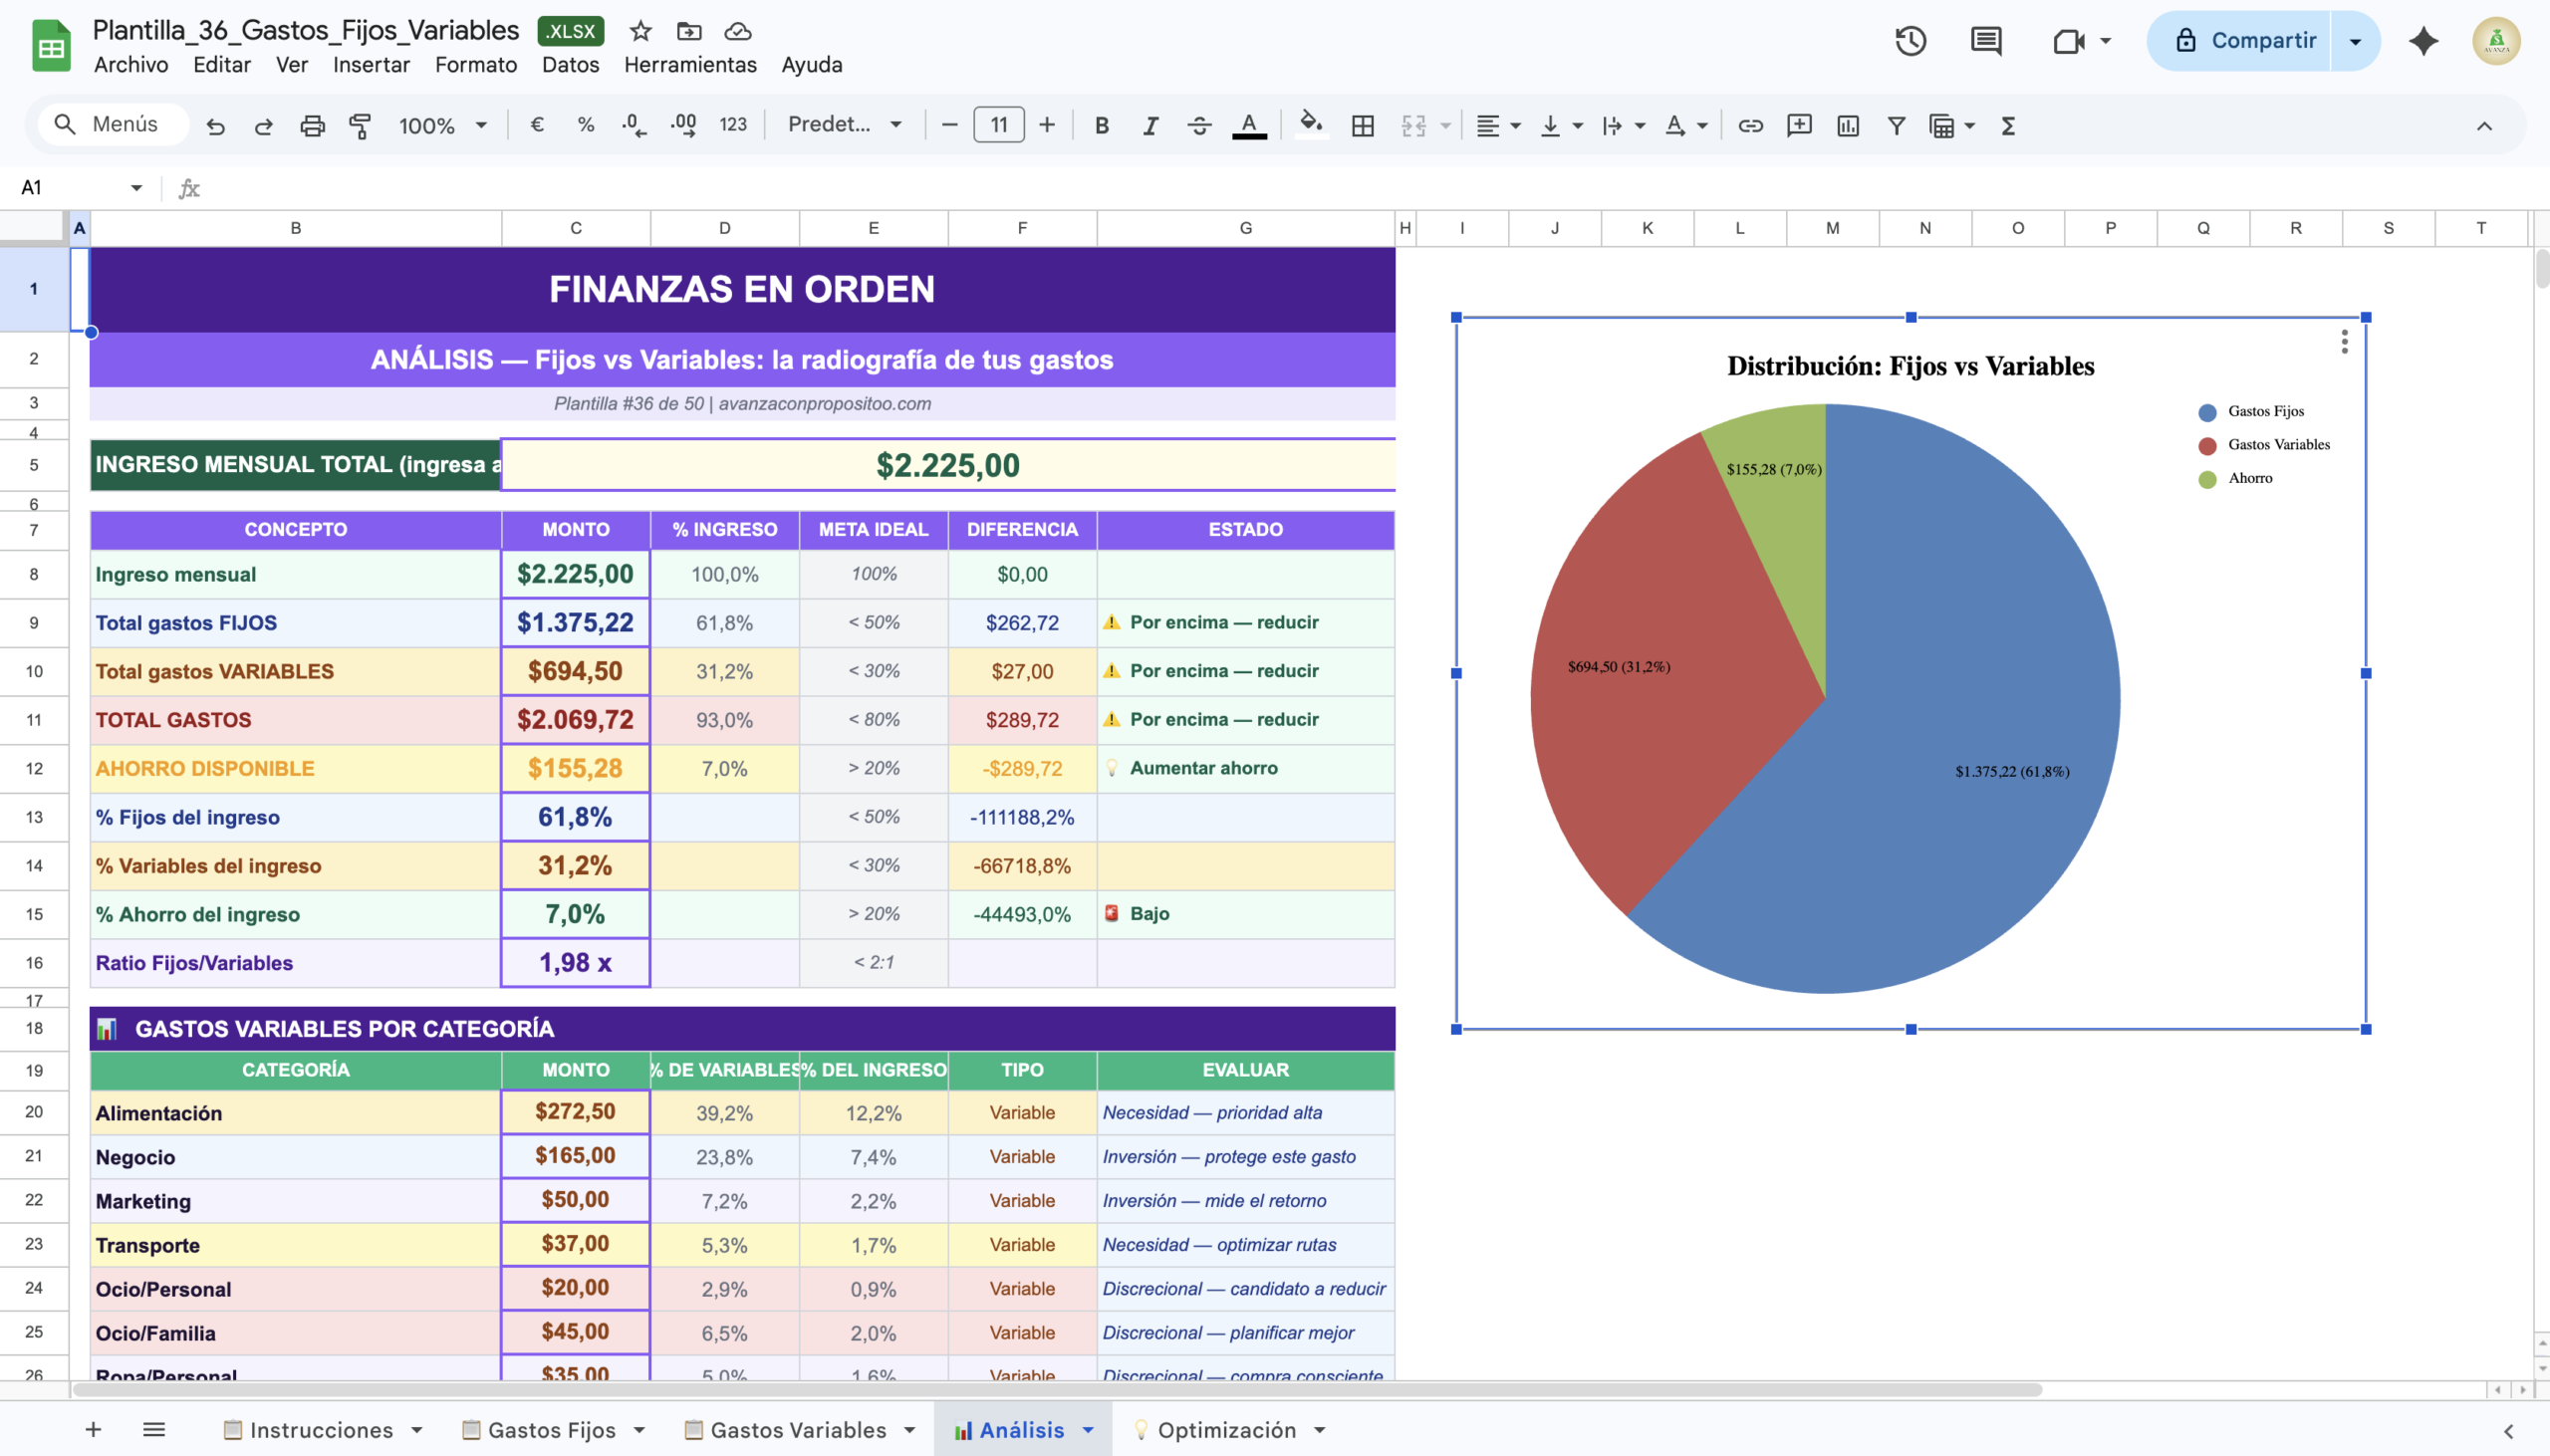2550x1456 pixels.
Task: Click the insert link icon
Action: pos(1750,126)
